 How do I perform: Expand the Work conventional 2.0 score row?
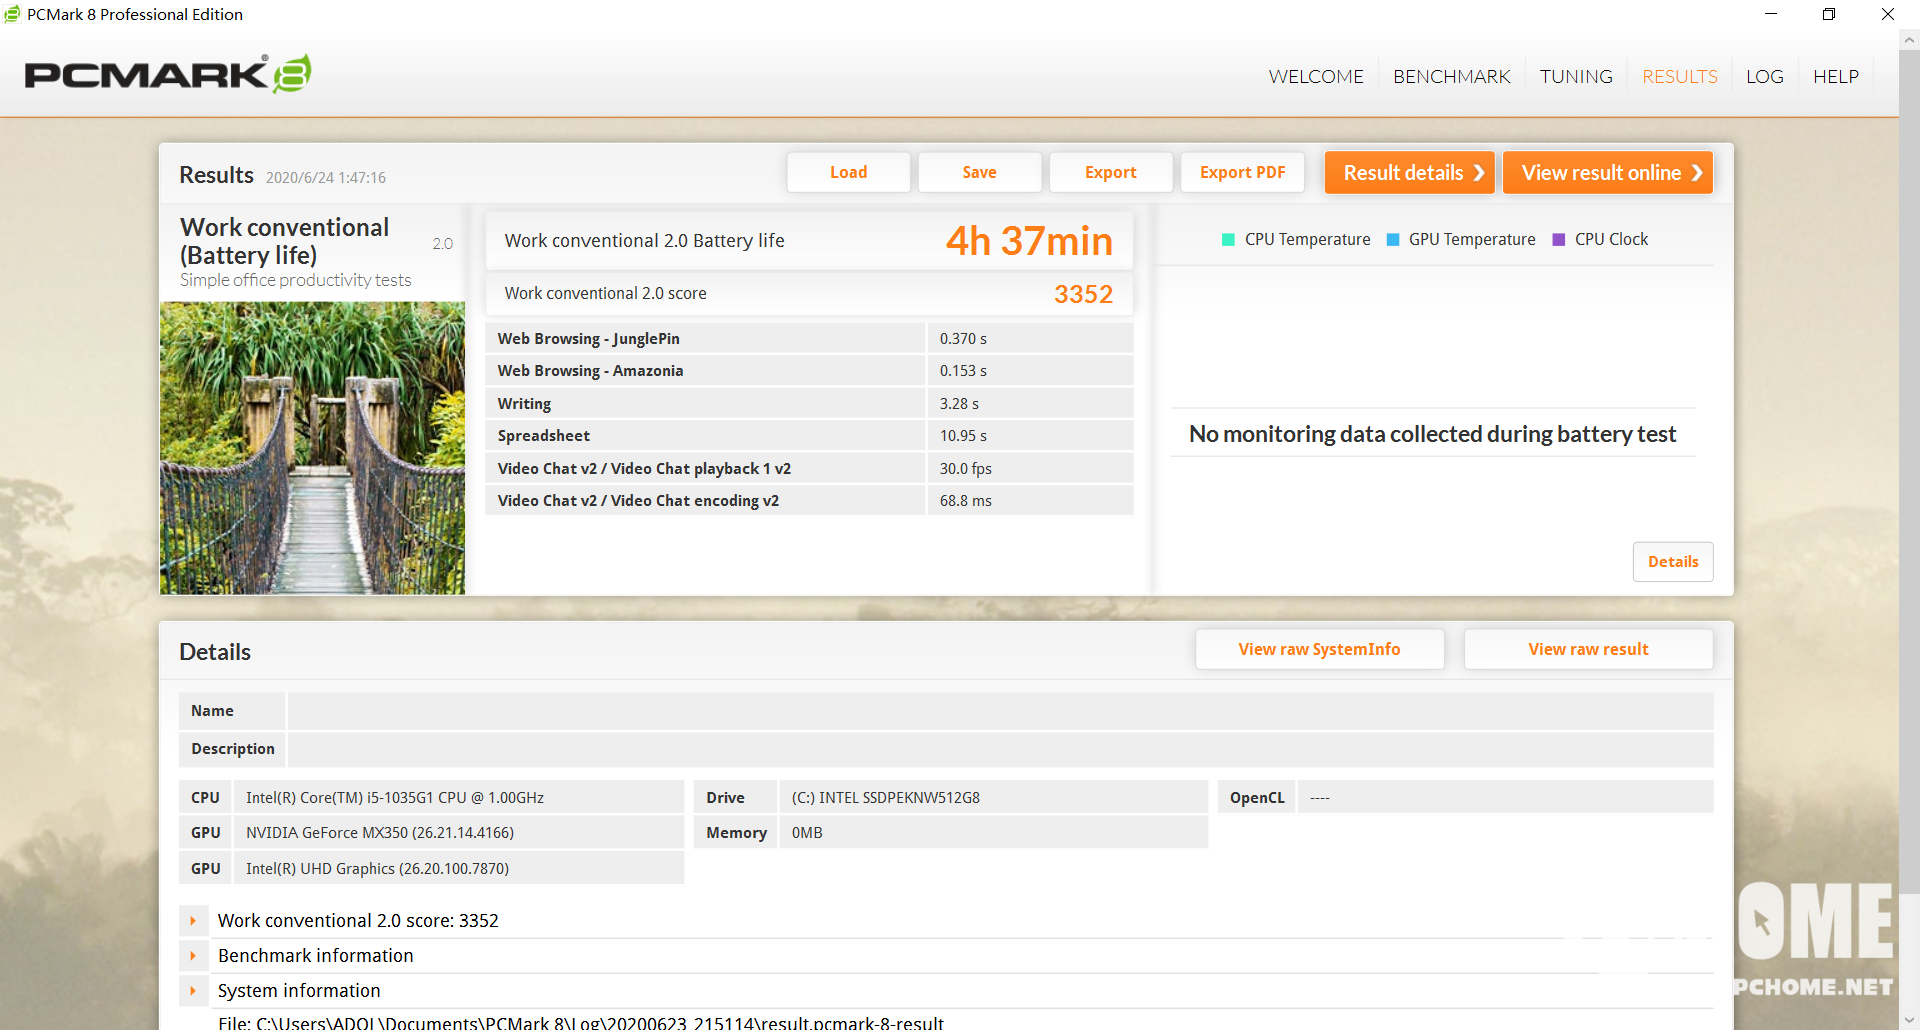193,921
